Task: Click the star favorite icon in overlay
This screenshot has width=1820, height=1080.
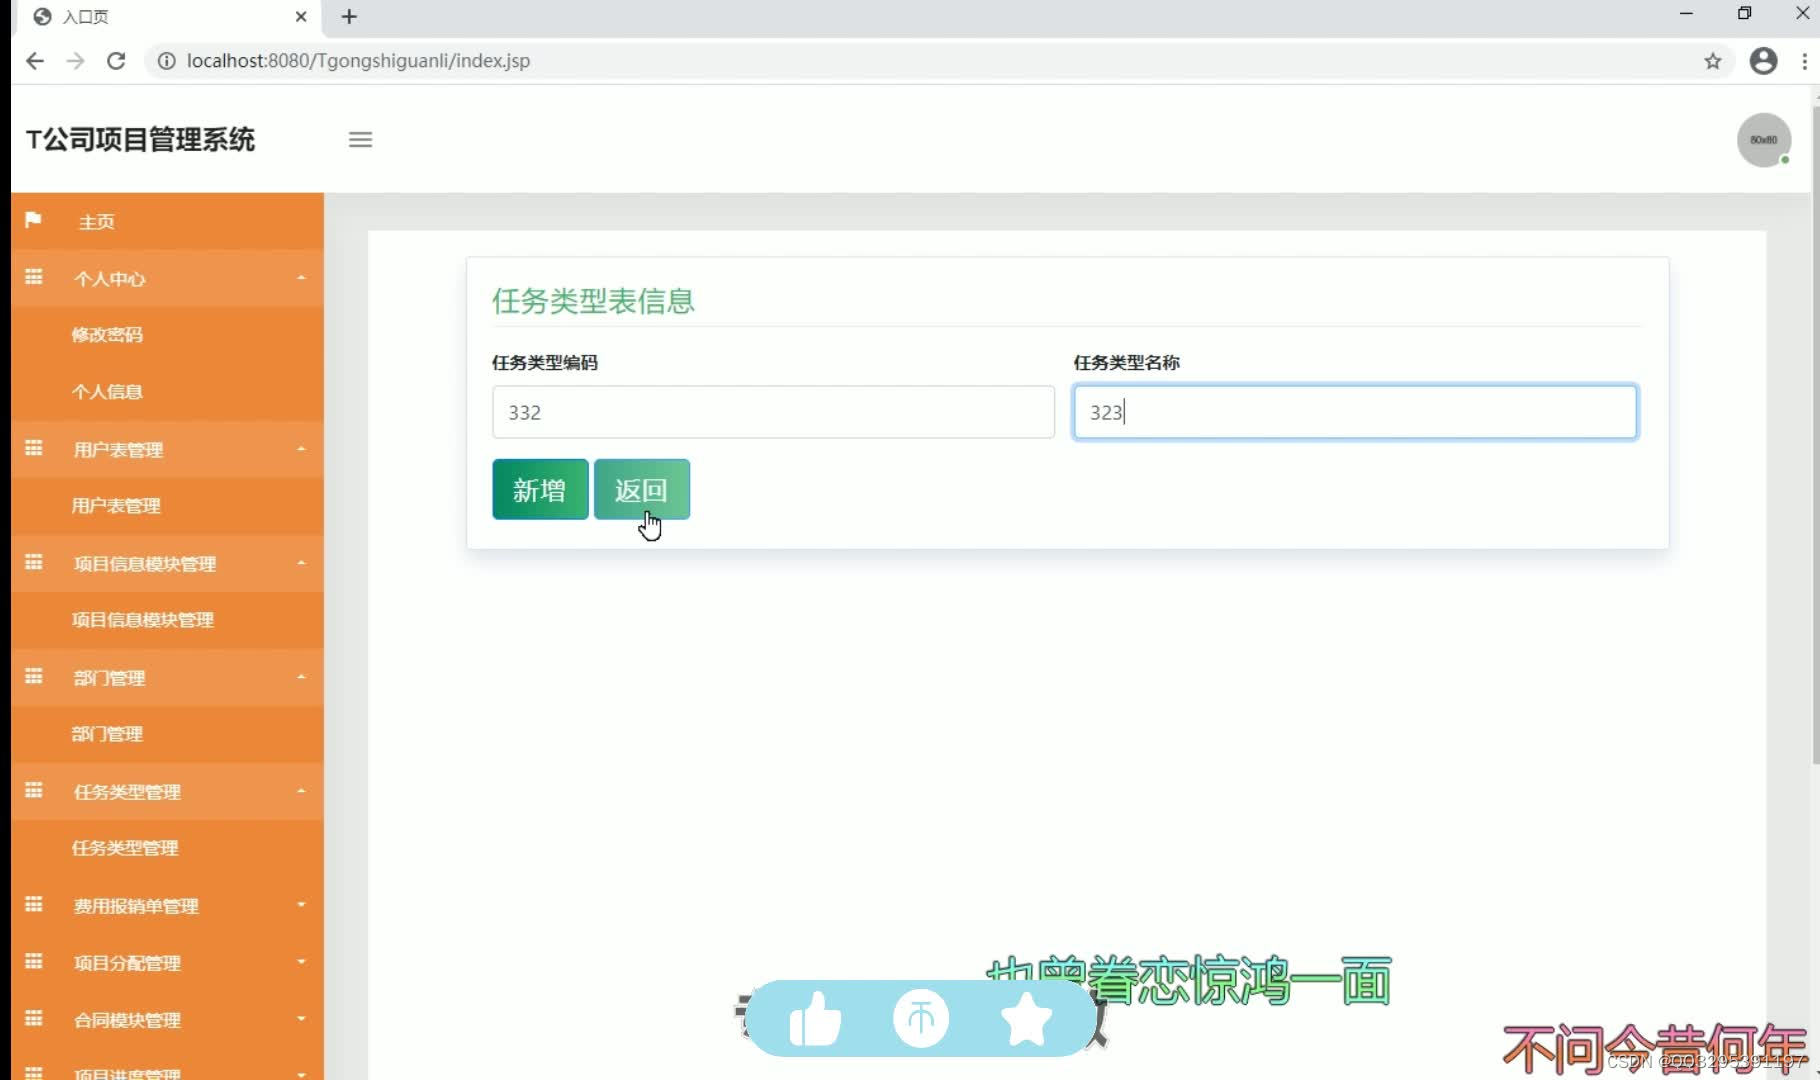Action: (x=1026, y=1019)
